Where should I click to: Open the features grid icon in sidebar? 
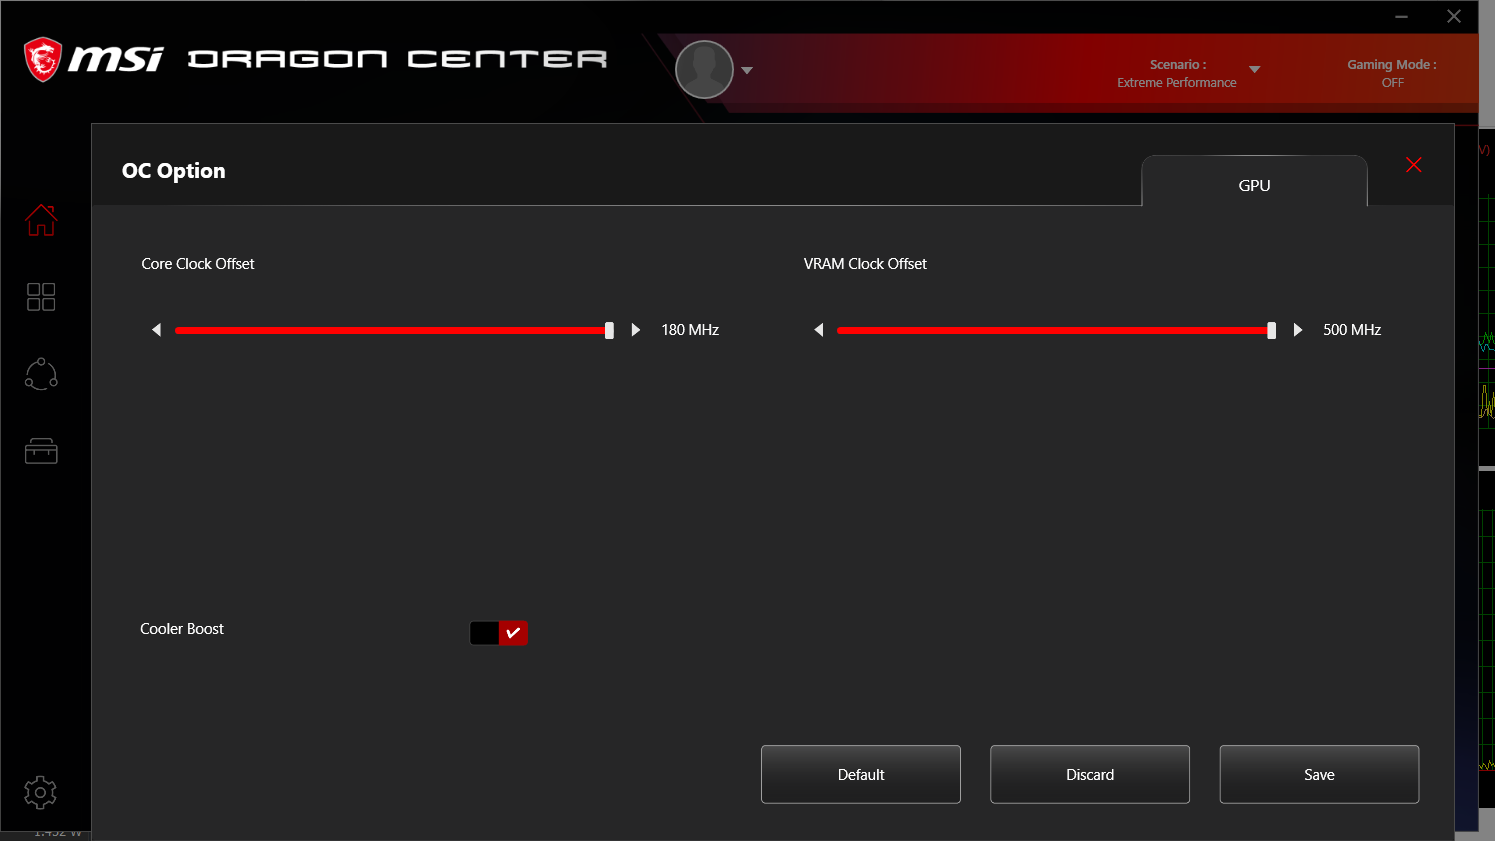(41, 297)
